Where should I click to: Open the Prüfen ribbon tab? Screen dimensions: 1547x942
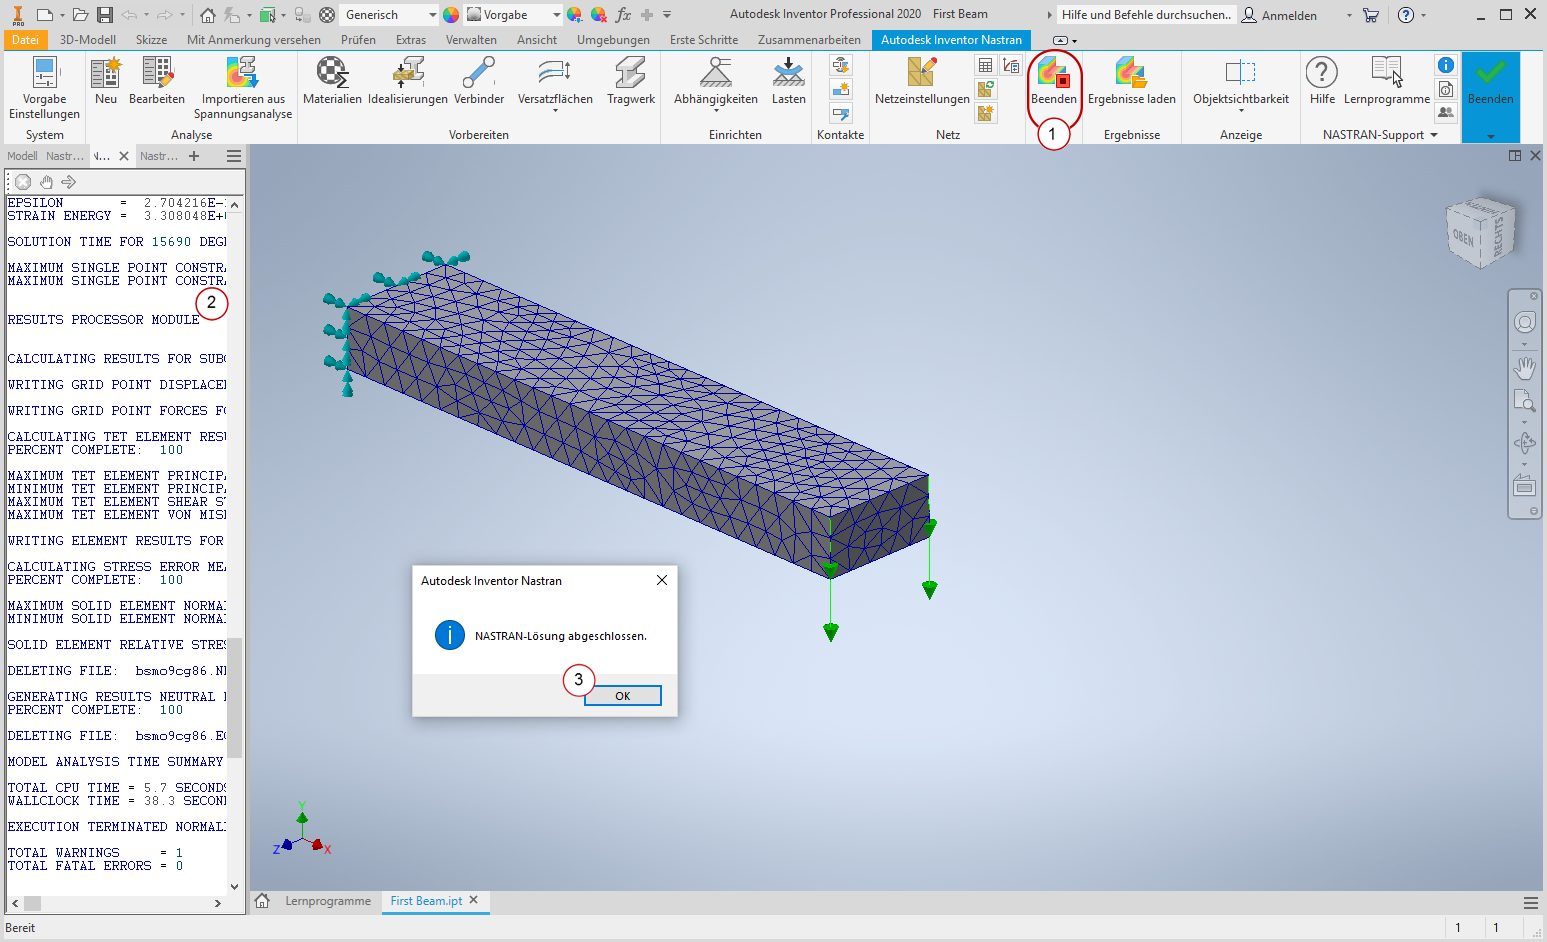point(358,40)
